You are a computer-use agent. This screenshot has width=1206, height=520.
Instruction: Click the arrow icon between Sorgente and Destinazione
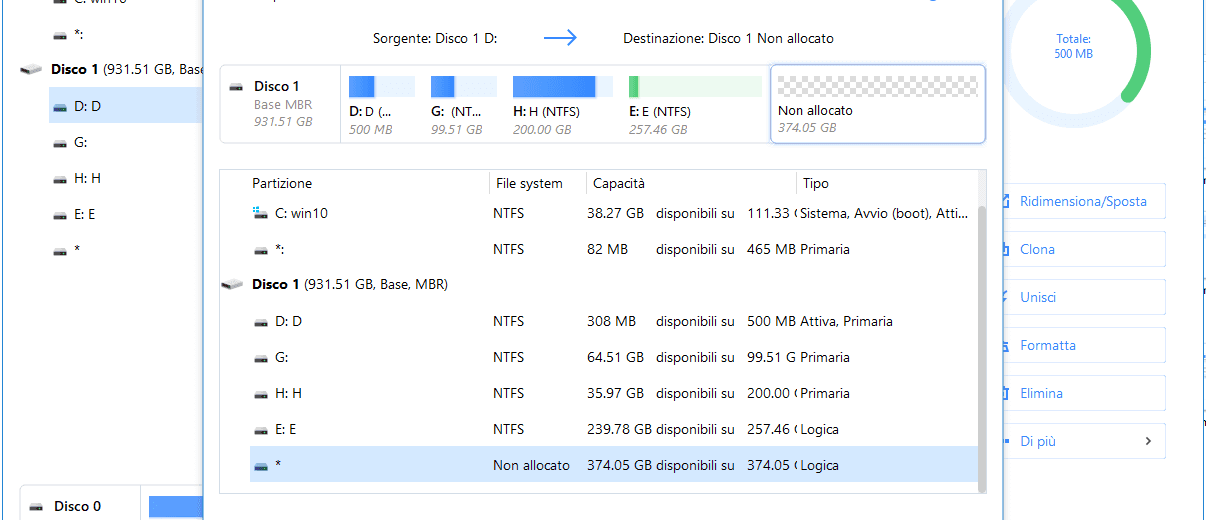(x=560, y=38)
